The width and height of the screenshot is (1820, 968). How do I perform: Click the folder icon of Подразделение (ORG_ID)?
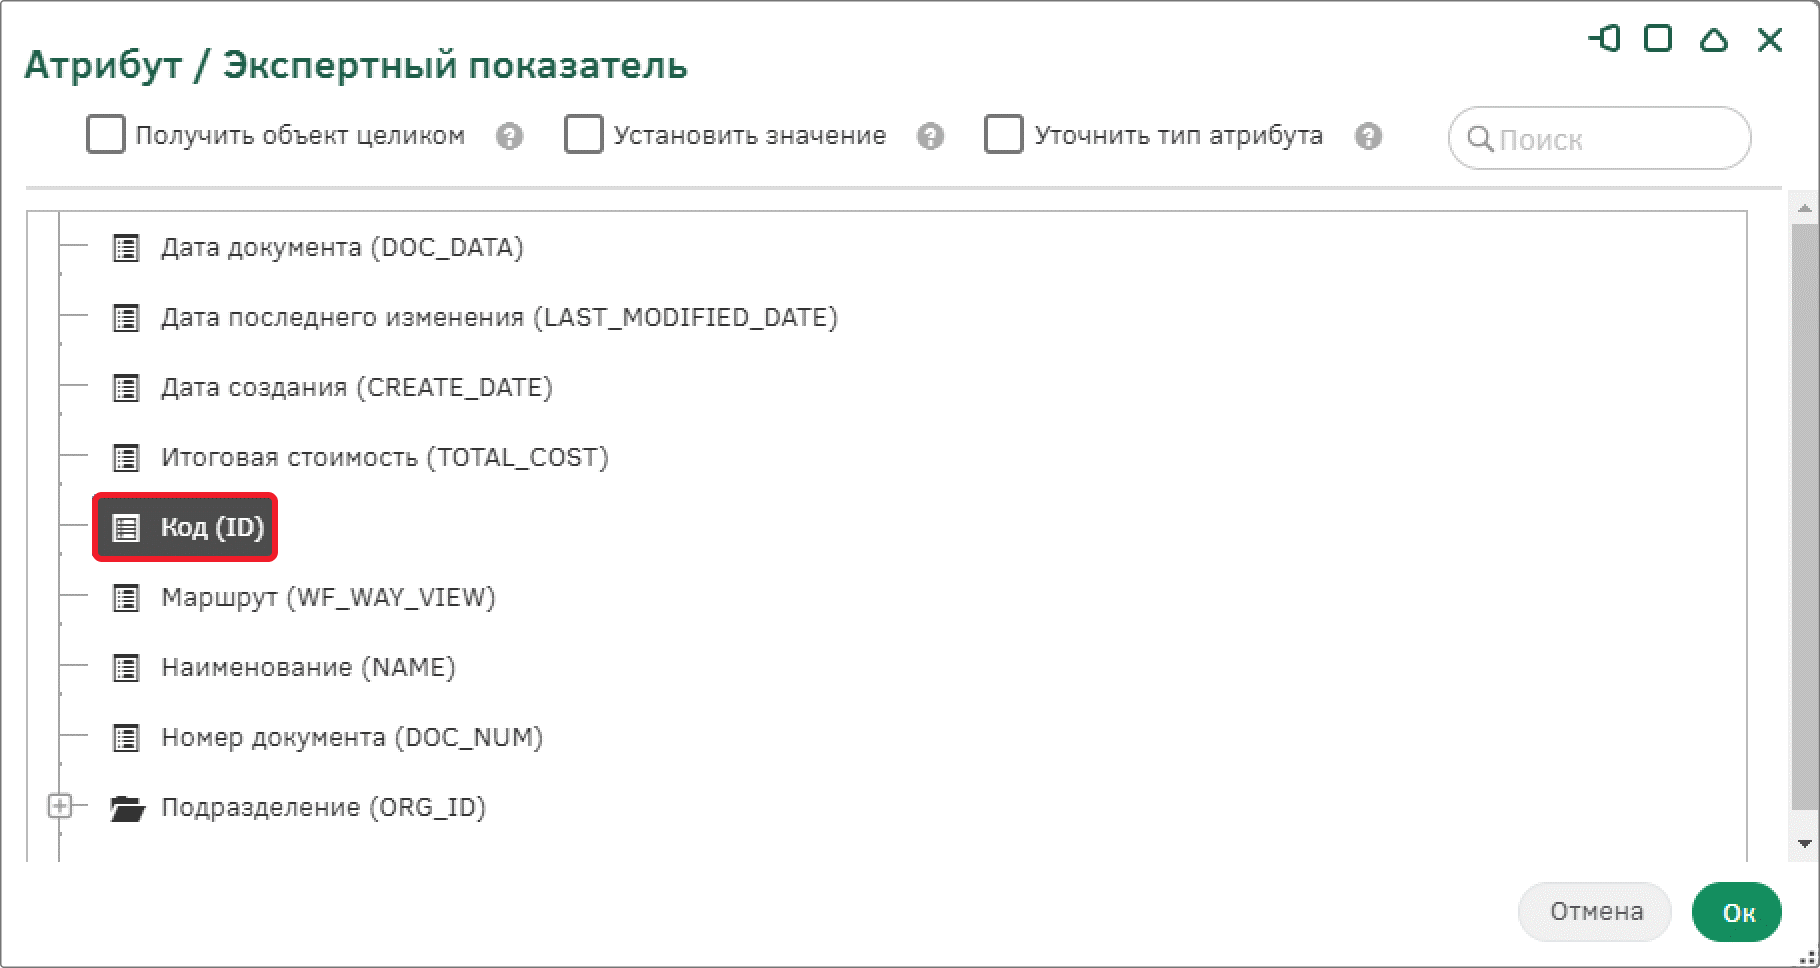127,808
